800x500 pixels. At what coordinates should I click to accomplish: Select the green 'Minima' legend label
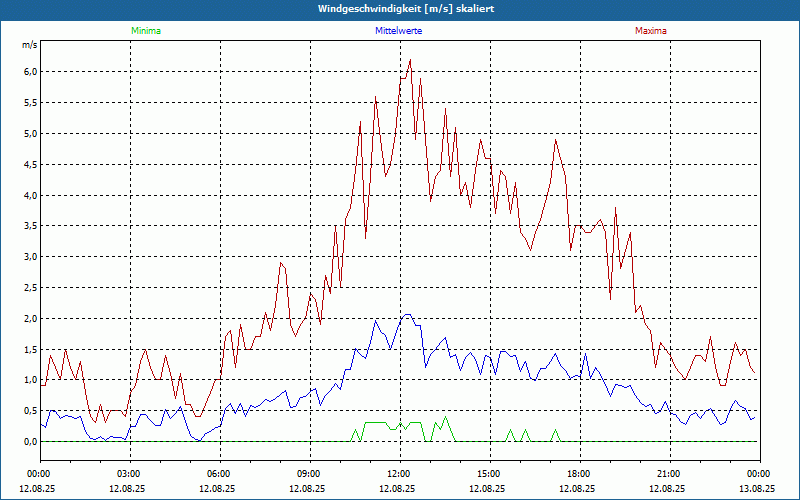(145, 31)
